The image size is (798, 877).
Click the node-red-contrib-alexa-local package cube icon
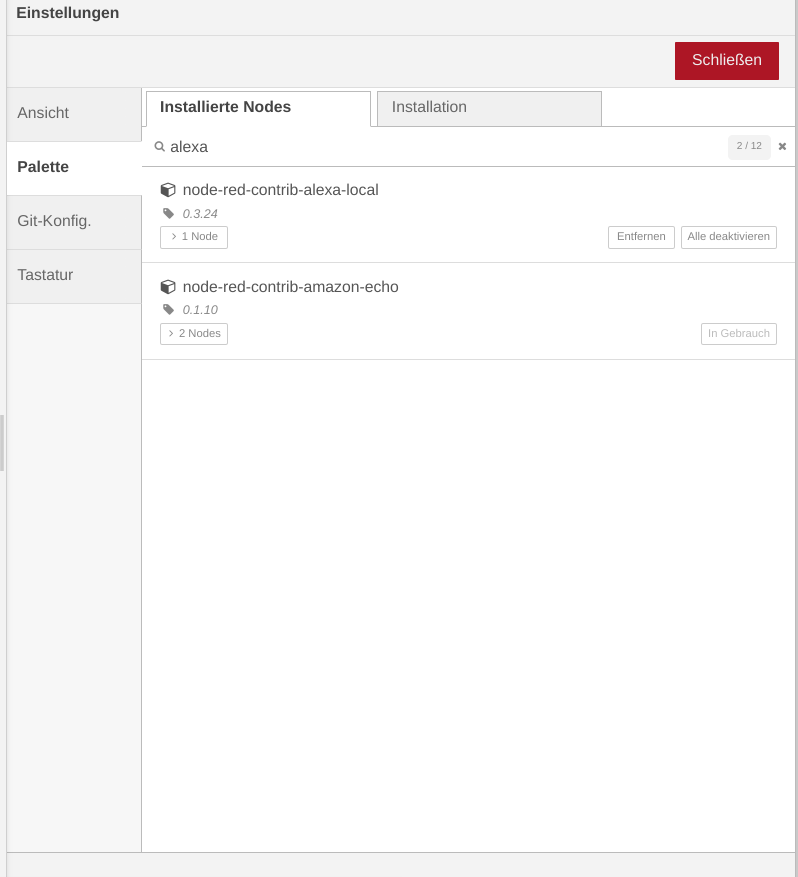[168, 190]
